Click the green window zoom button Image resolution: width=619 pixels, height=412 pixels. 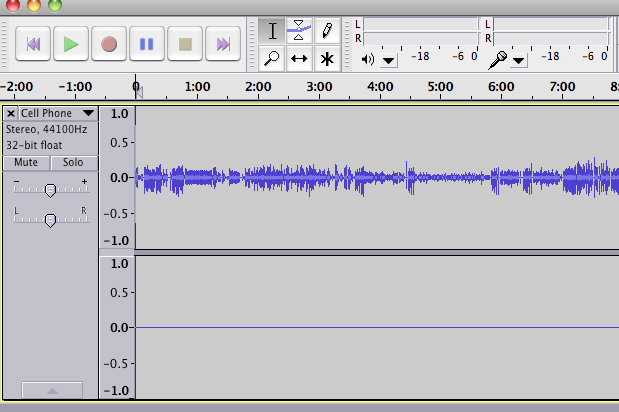(55, 5)
